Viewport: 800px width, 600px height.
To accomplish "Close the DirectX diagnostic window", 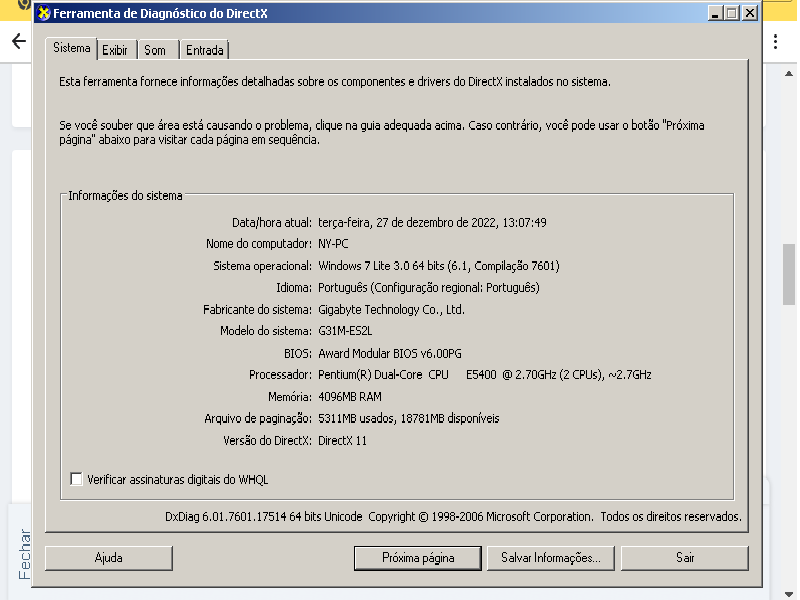I will pos(749,13).
